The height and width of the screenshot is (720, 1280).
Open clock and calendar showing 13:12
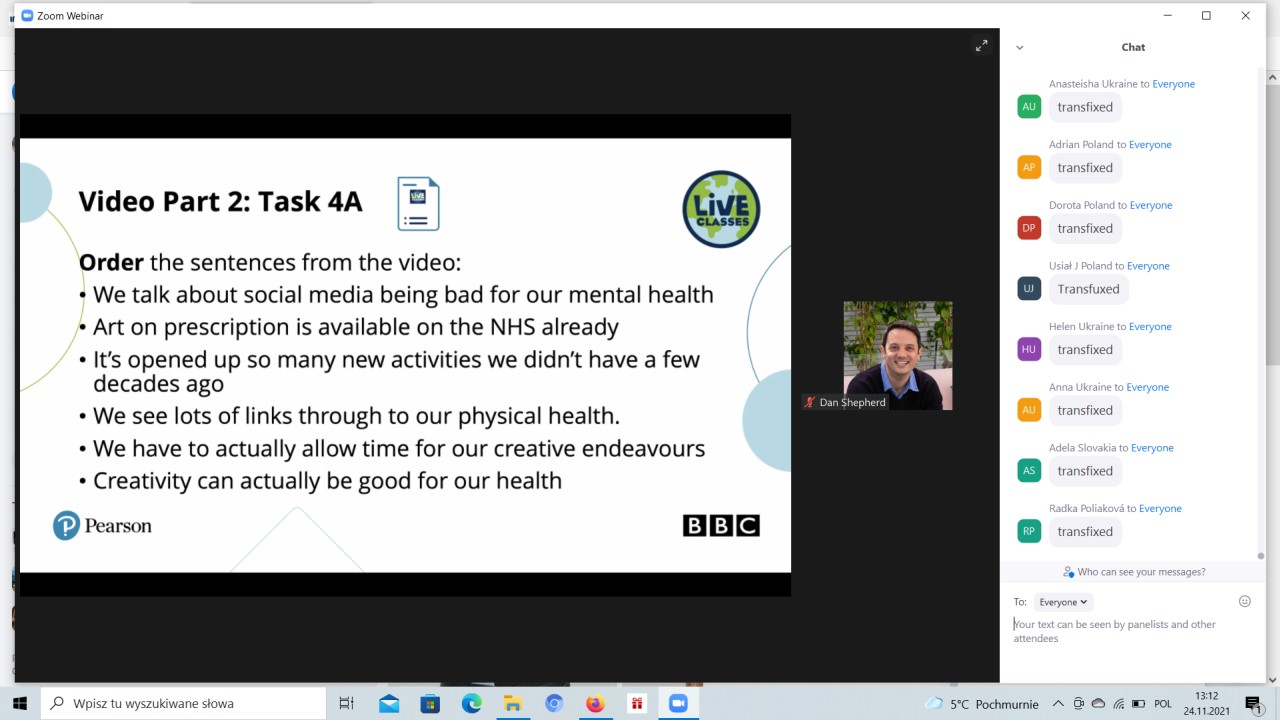[1207, 704]
